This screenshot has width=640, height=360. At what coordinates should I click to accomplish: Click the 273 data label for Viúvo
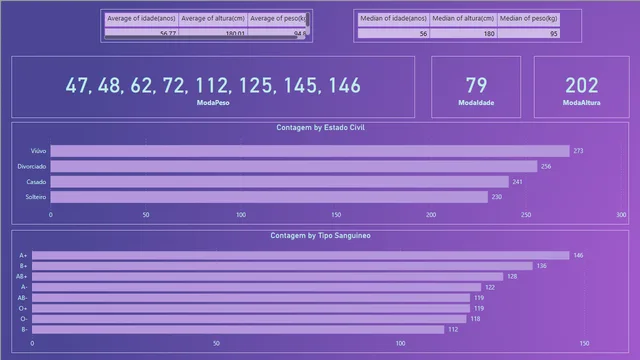pyautogui.click(x=578, y=151)
